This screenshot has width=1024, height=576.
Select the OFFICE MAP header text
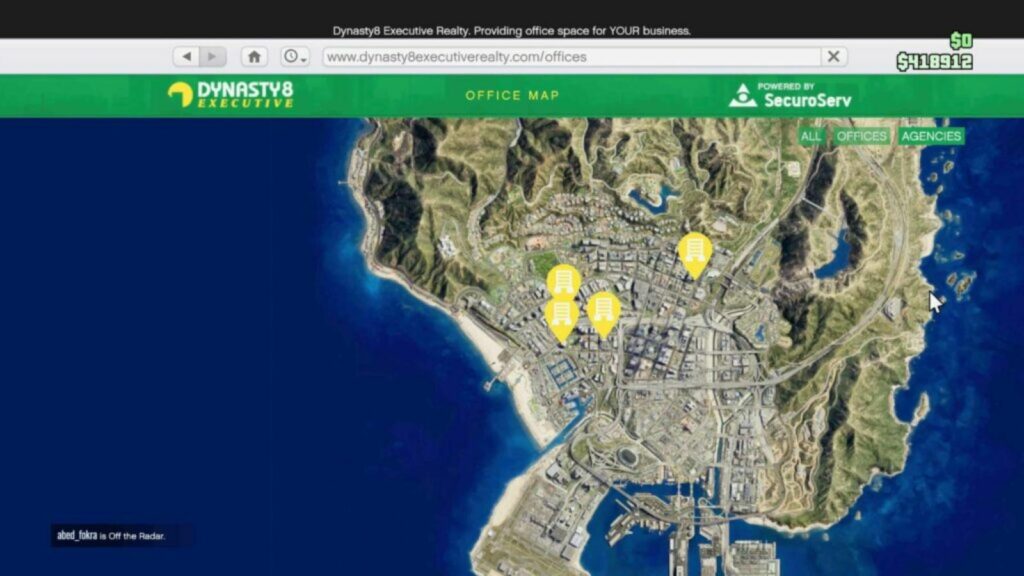(x=512, y=95)
